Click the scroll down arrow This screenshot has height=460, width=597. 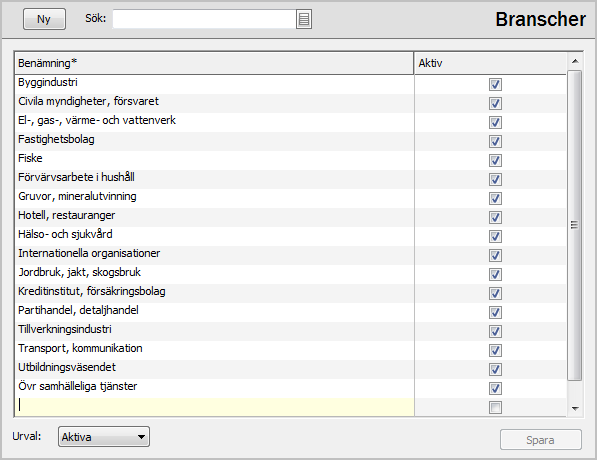click(575, 408)
